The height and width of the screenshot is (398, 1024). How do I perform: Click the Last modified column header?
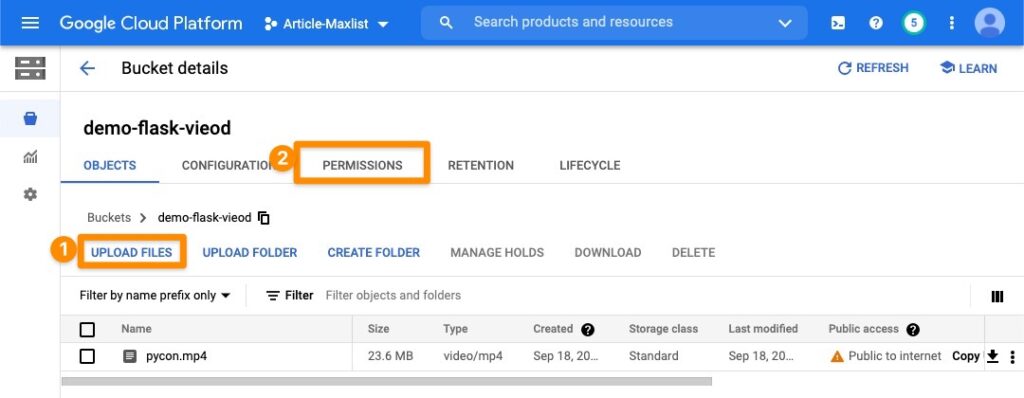point(763,329)
